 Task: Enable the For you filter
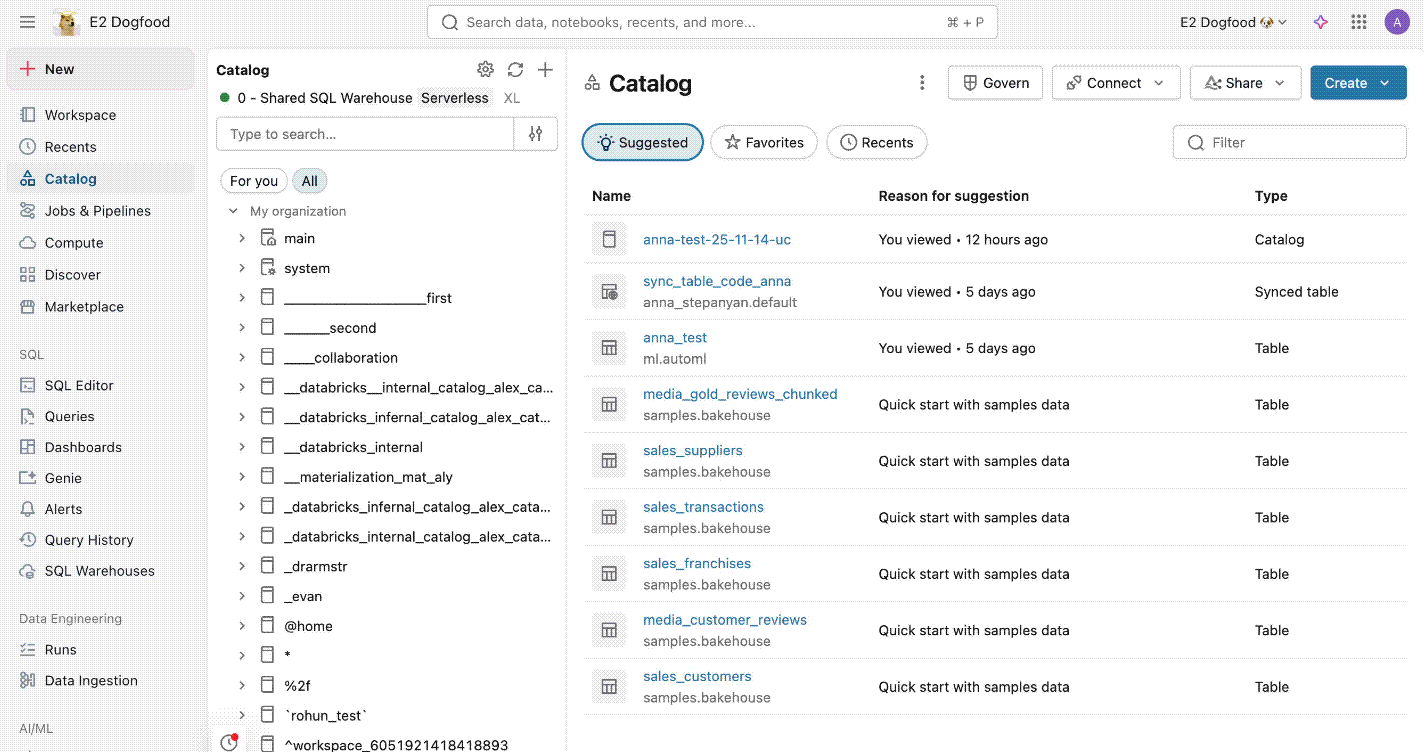pos(253,180)
